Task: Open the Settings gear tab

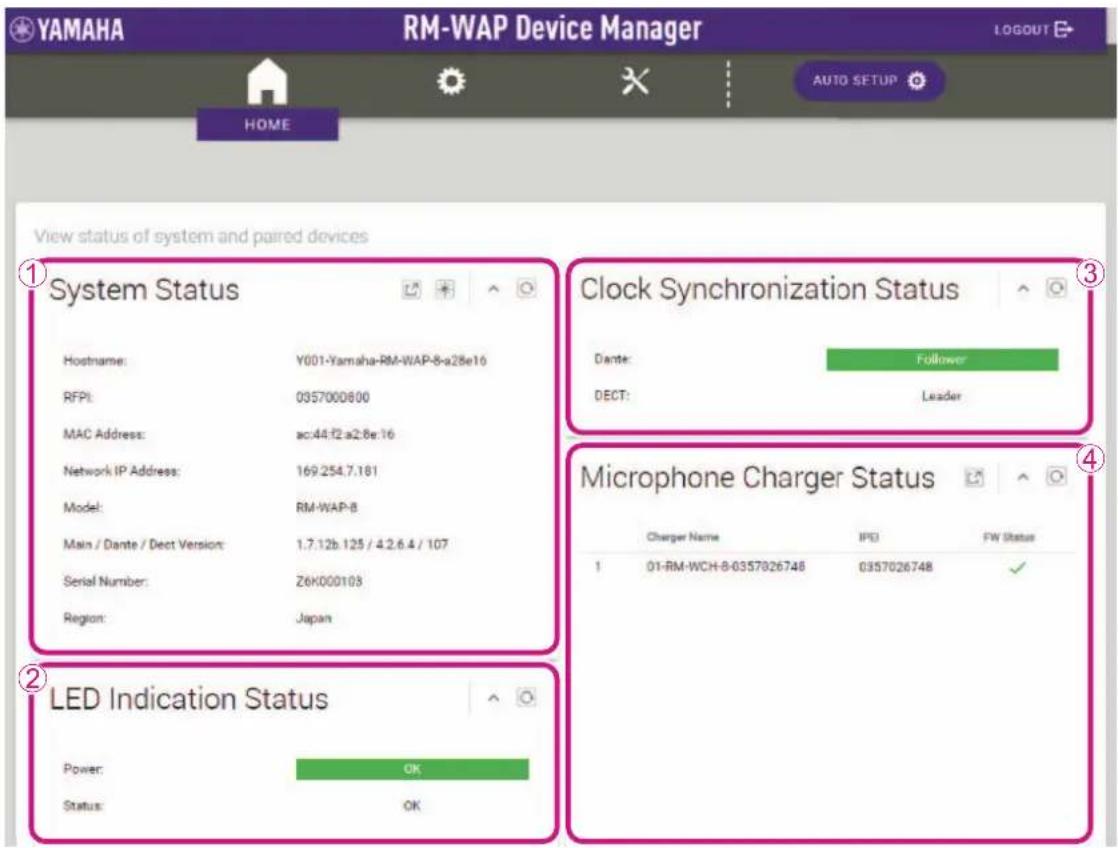Action: [451, 81]
